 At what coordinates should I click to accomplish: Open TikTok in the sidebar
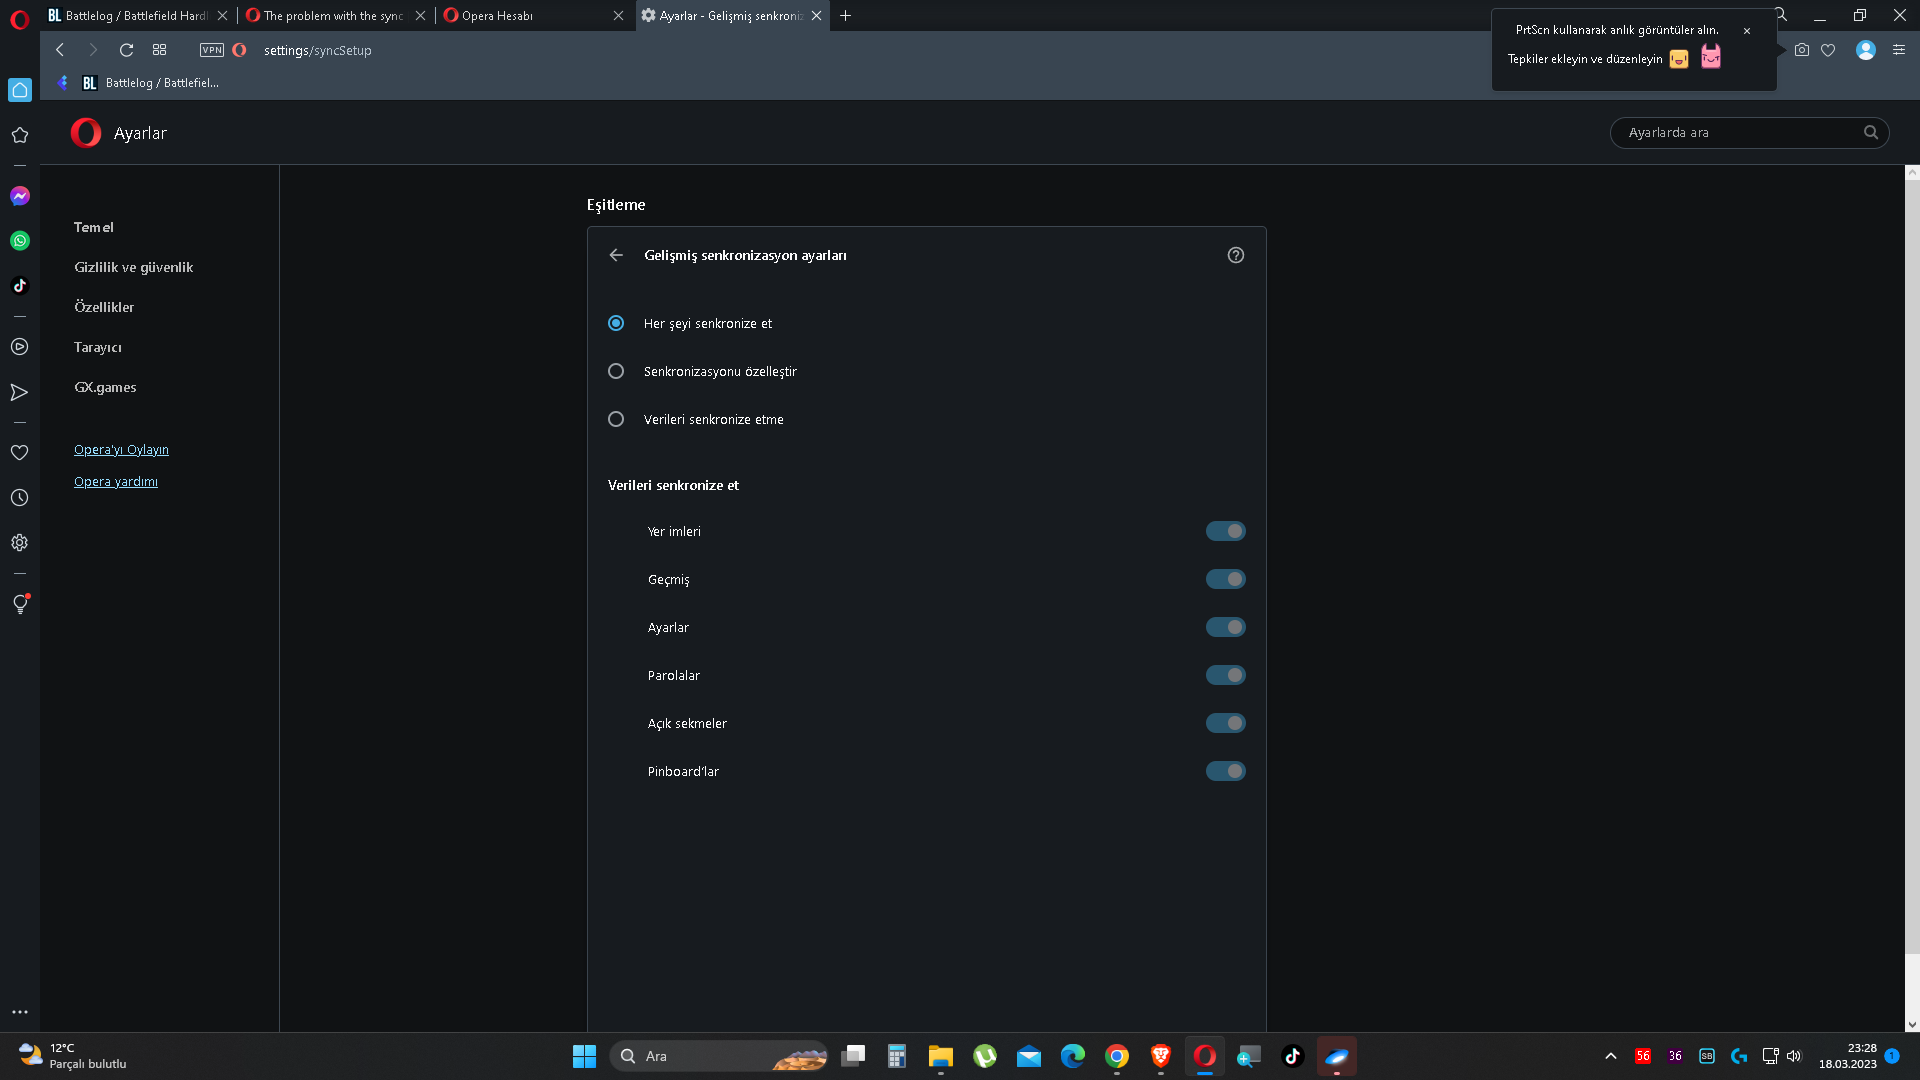20,286
